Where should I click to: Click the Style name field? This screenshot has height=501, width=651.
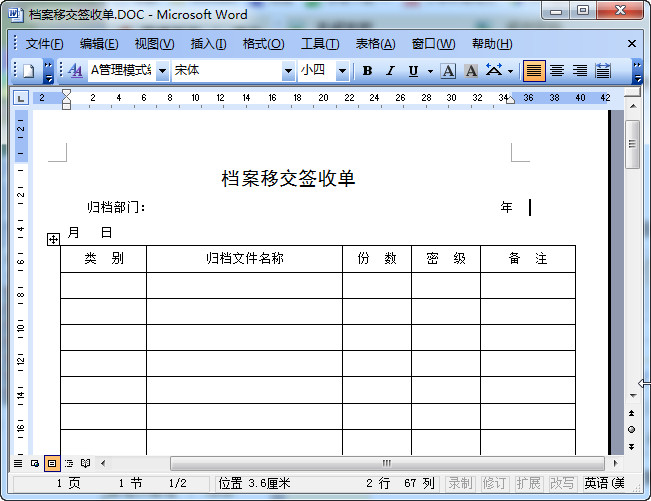(x=122, y=71)
